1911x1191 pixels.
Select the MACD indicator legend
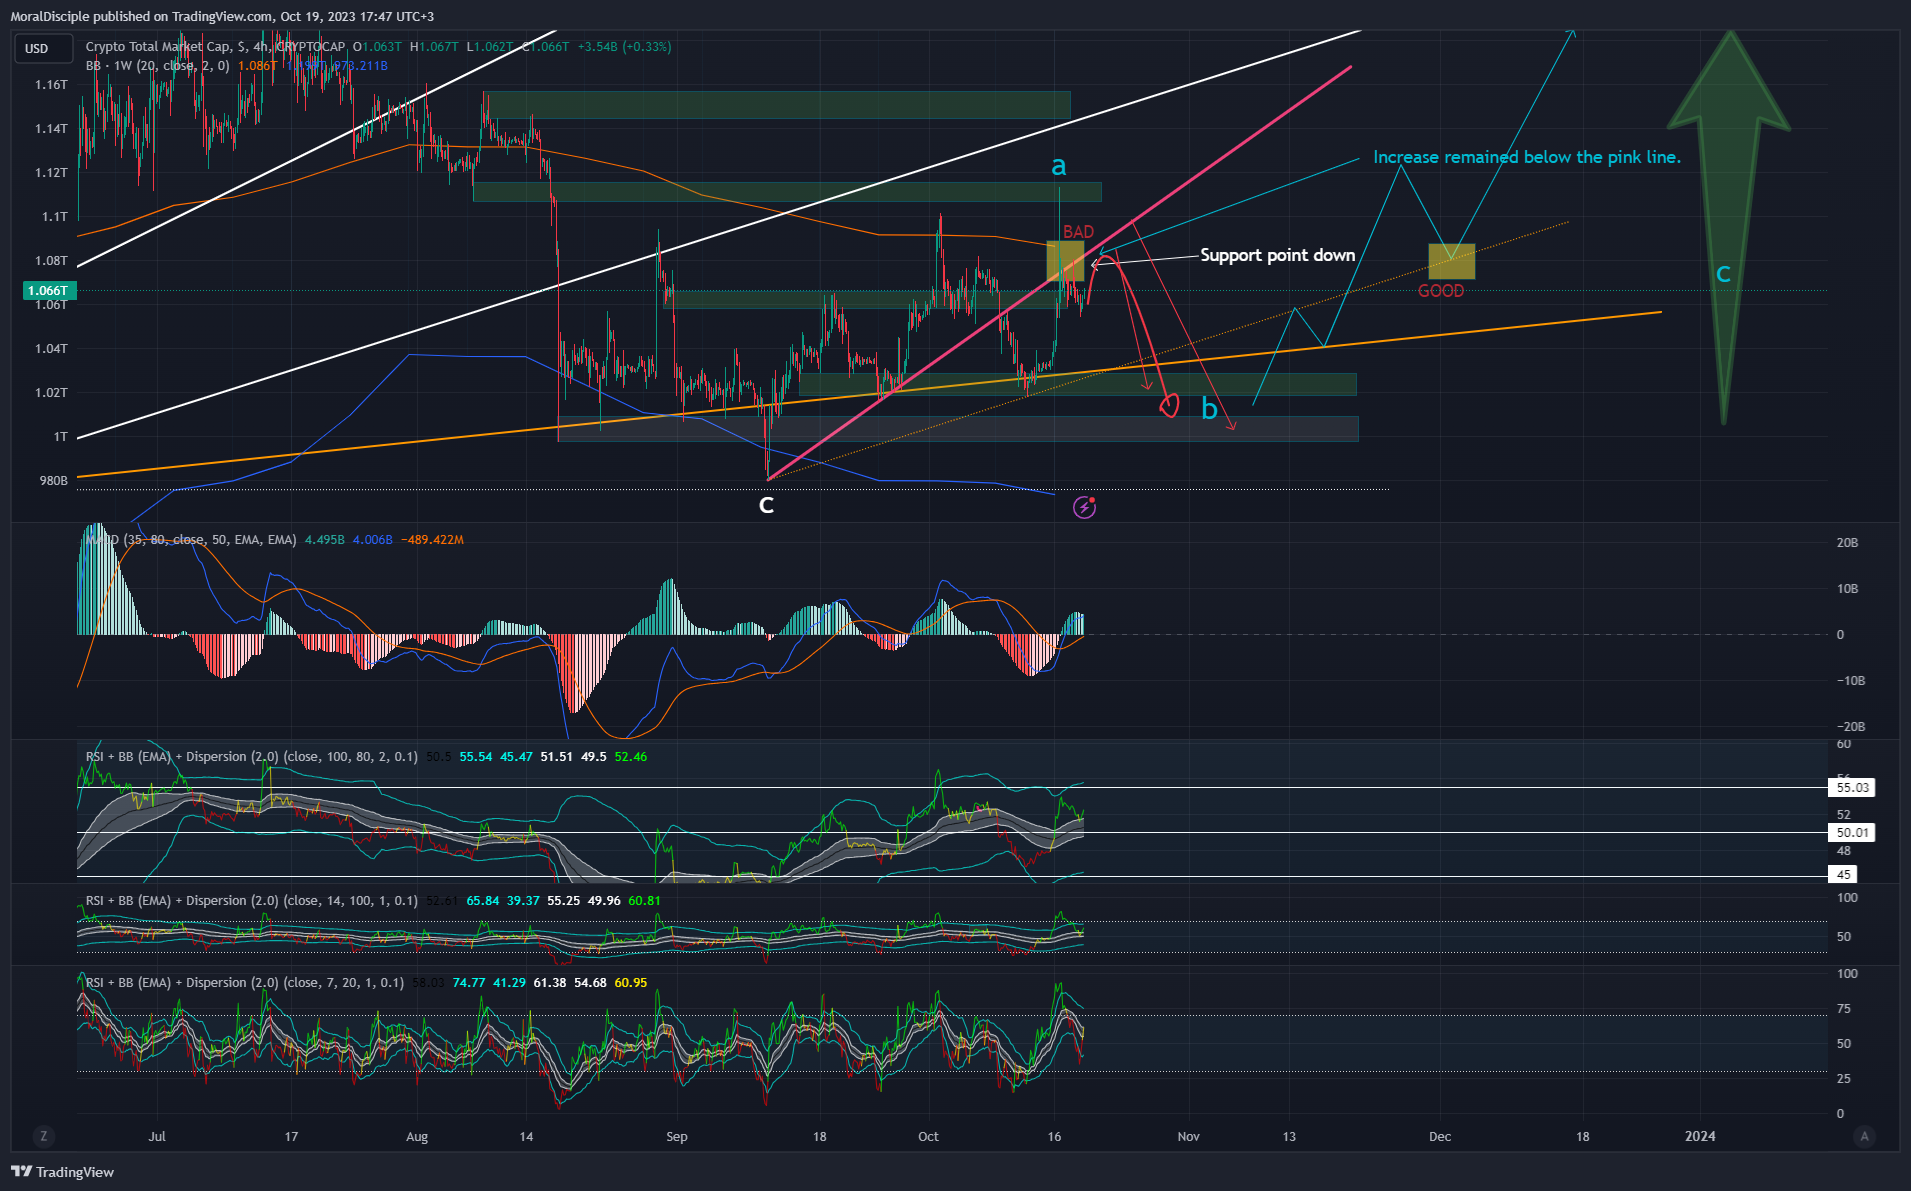191,540
